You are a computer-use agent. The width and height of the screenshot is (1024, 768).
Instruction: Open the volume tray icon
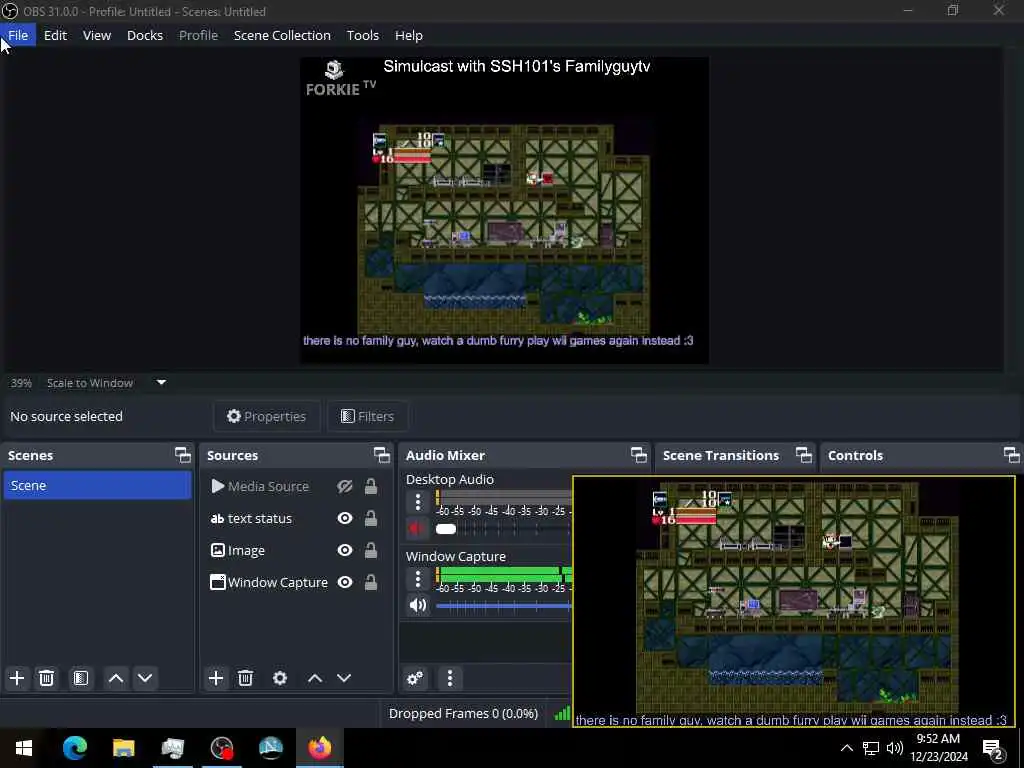tap(895, 748)
